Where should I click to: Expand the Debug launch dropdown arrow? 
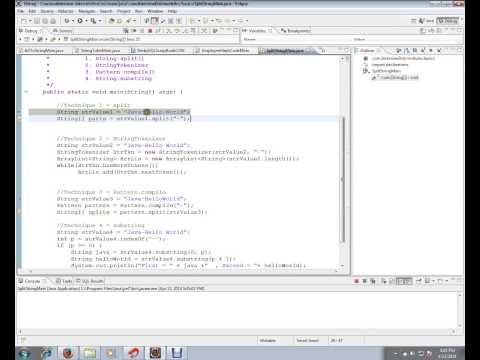[x=73, y=21]
